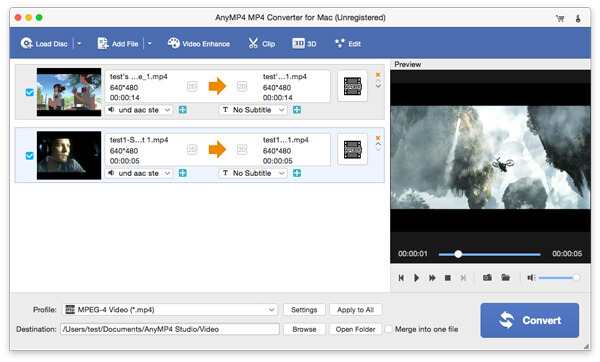600x362 pixels.
Task: Open the 3D settings tool
Action: coord(304,44)
